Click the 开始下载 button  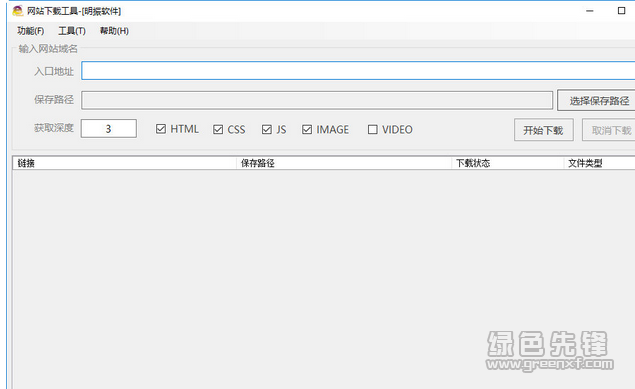tap(543, 130)
